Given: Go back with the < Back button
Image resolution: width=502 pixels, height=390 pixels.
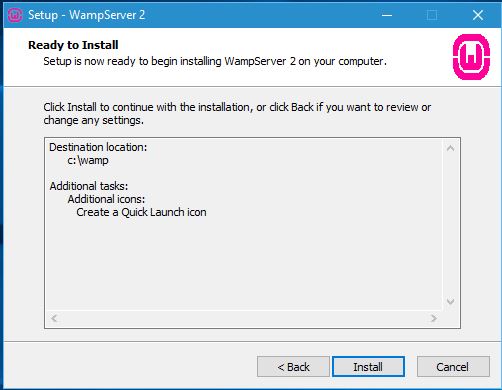Looking at the screenshot, I should tap(293, 367).
